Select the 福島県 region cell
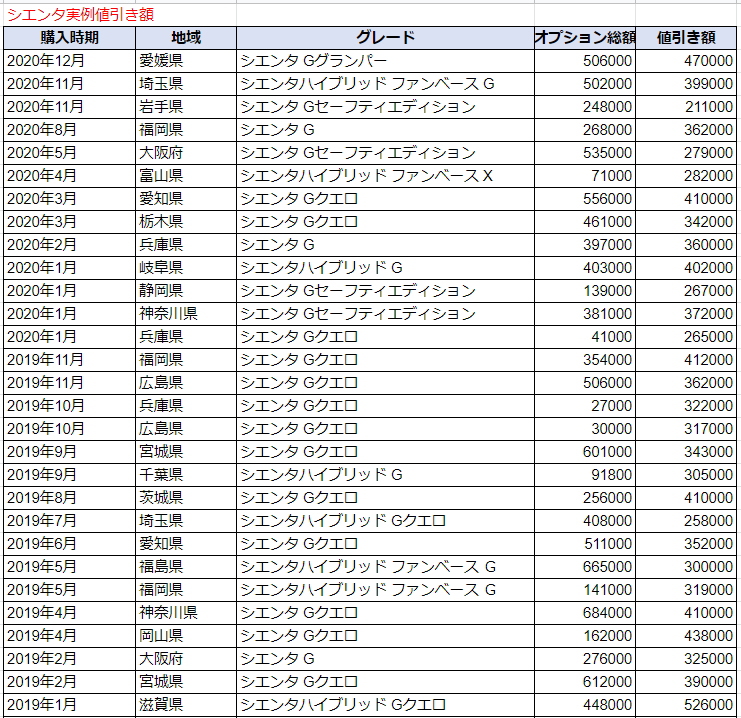 click(x=186, y=567)
